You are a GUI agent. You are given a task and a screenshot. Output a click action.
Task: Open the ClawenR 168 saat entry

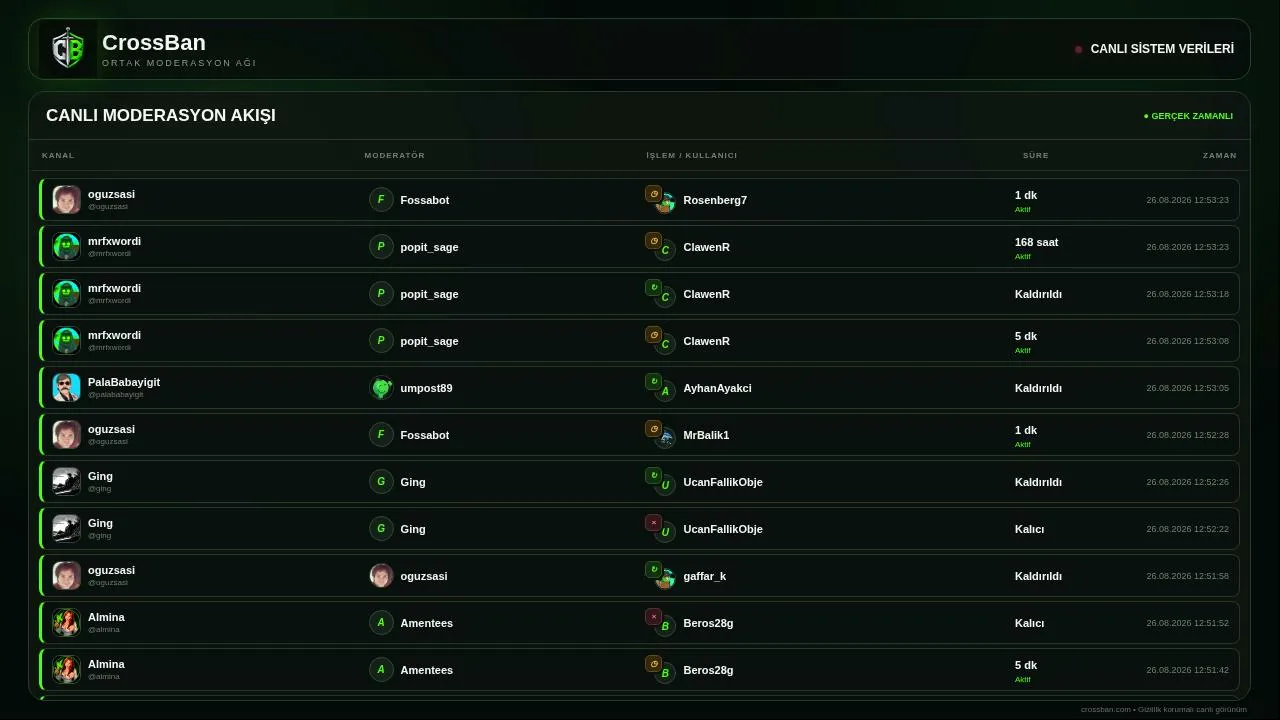[x=640, y=247]
